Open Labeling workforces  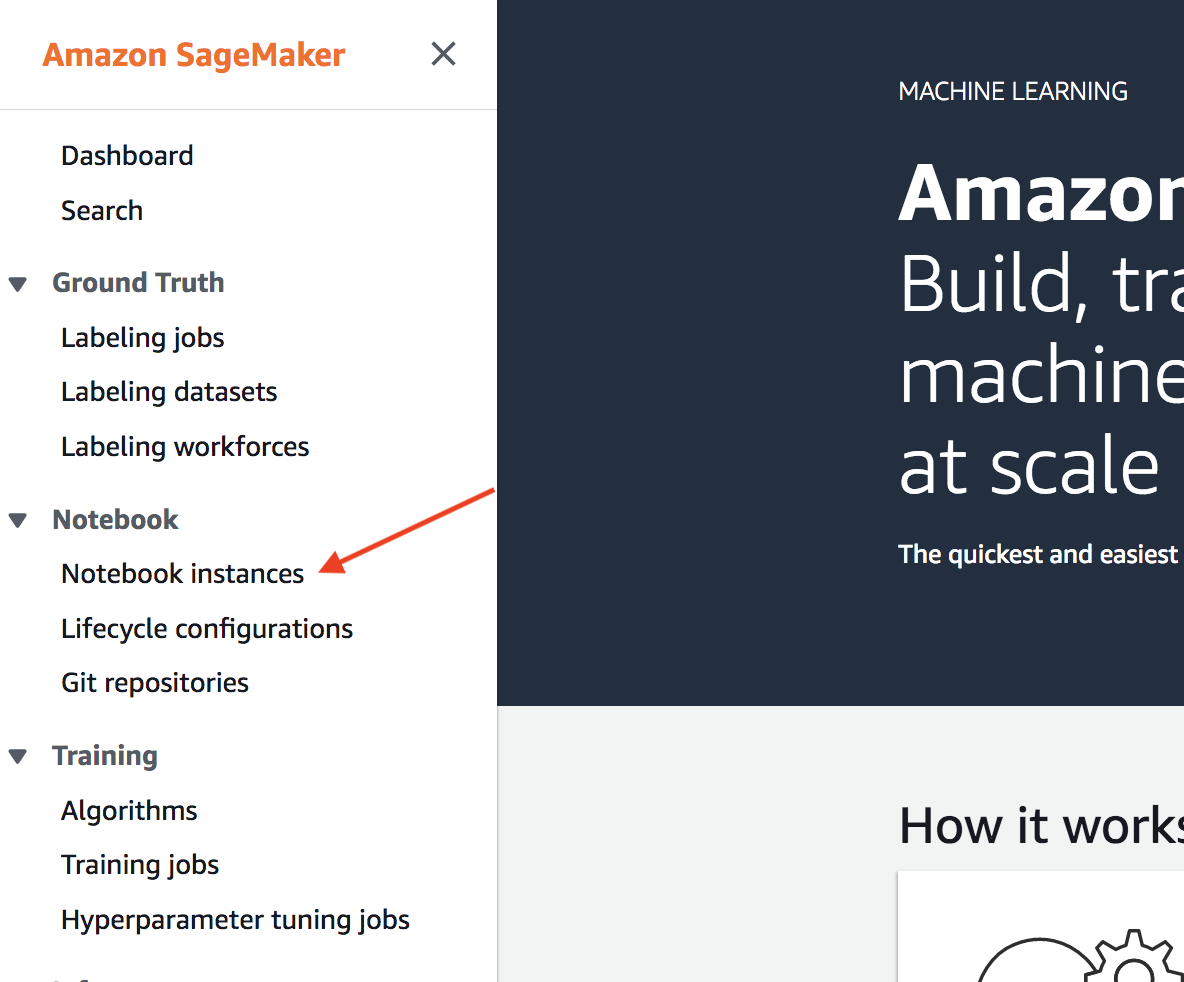(185, 446)
